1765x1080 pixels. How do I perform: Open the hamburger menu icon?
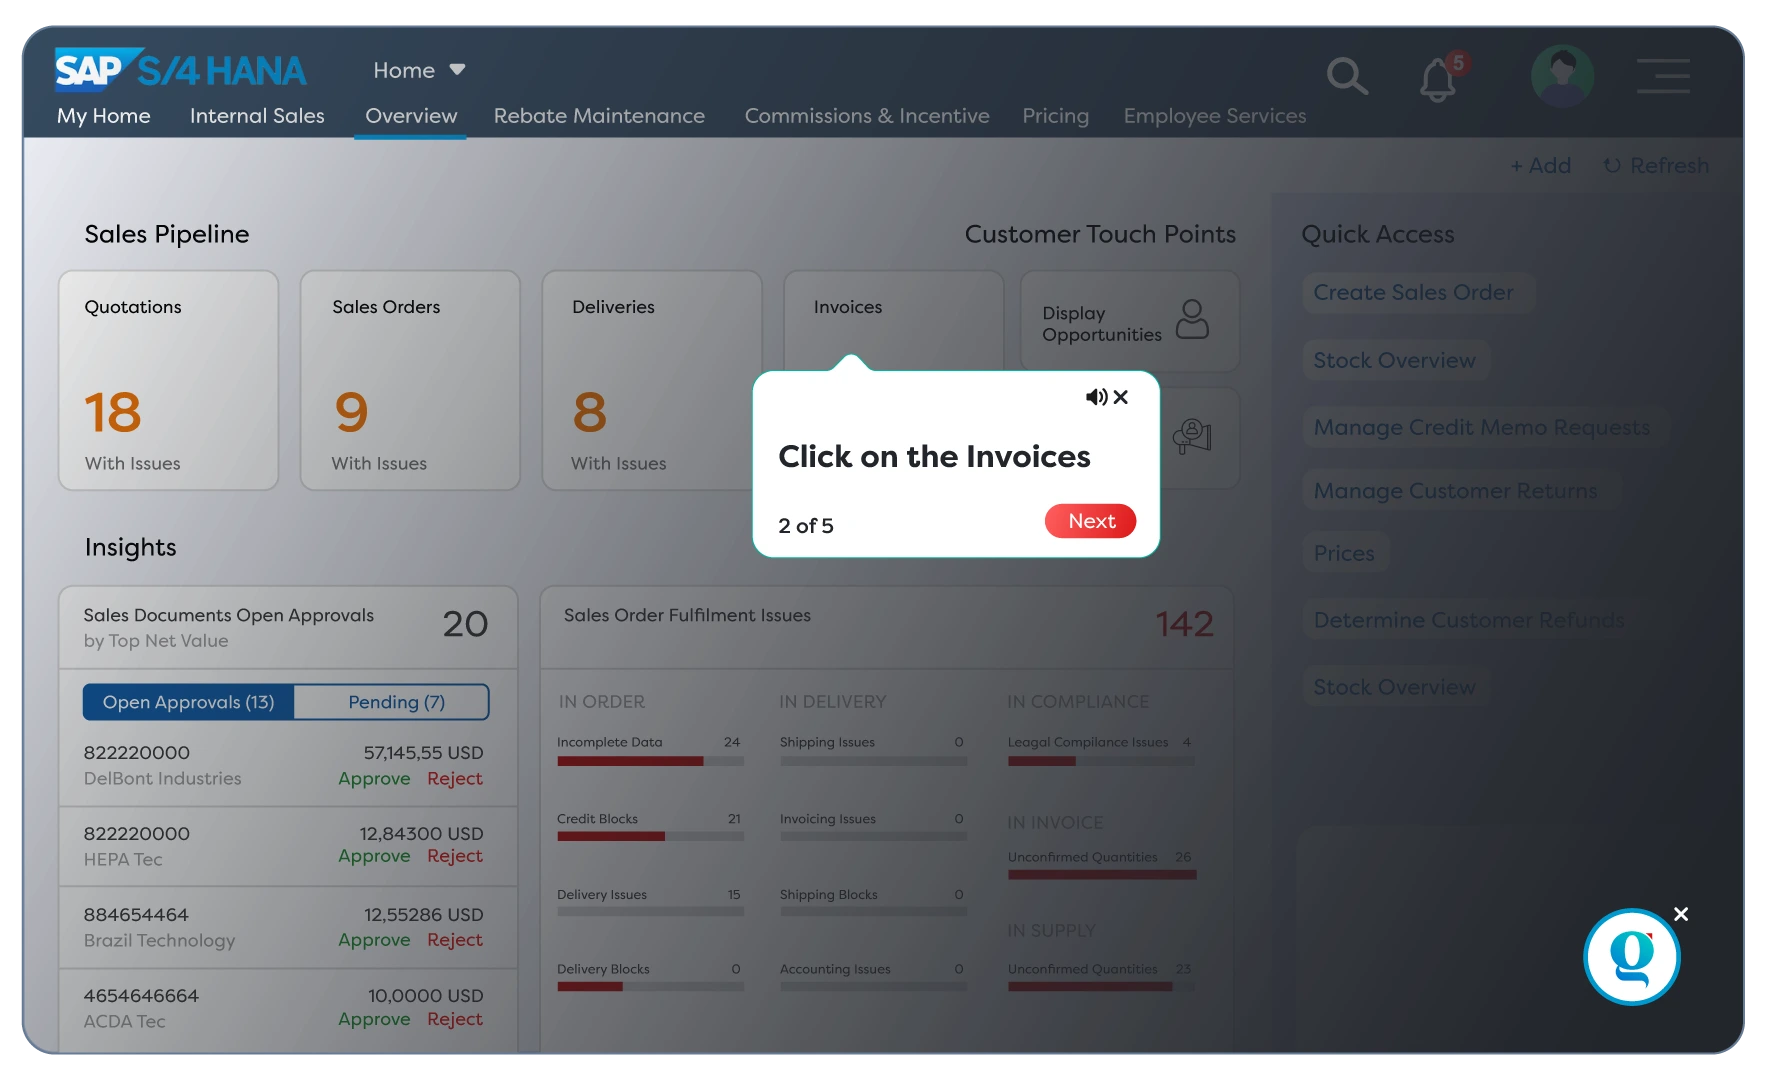(1663, 76)
